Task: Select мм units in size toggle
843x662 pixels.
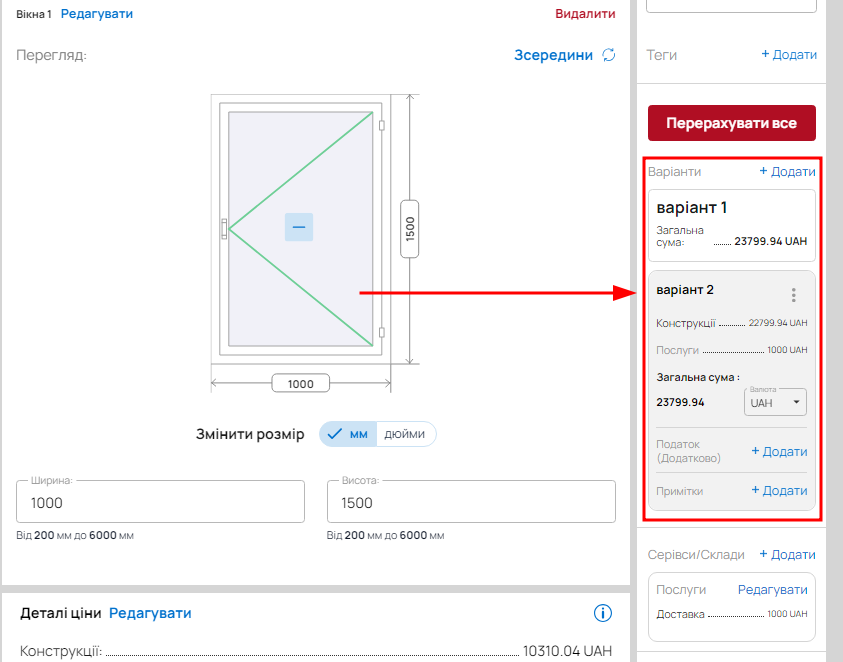Action: point(348,434)
